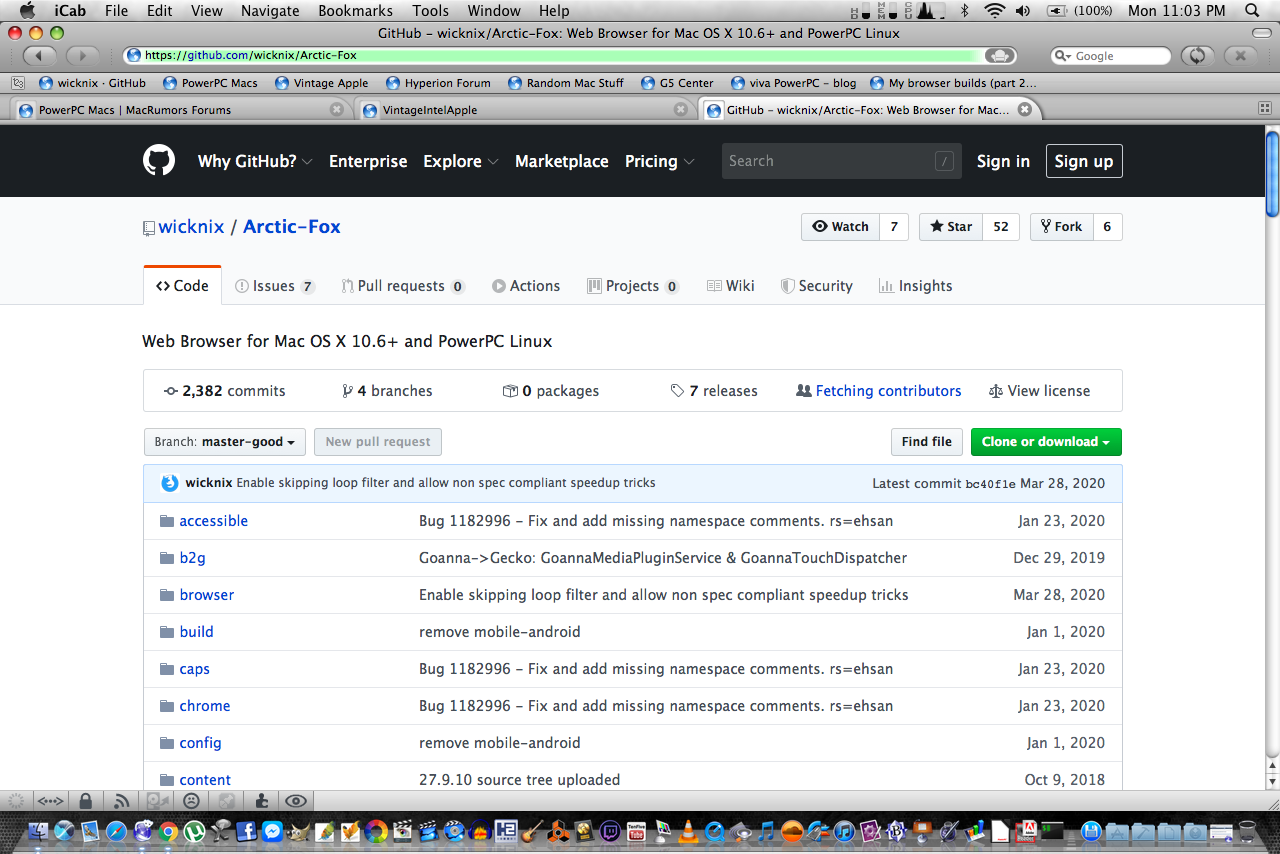Screen dimensions: 1280x854
Task: Expand the Why GitHub? dropdown
Action: pyautogui.click(x=255, y=161)
